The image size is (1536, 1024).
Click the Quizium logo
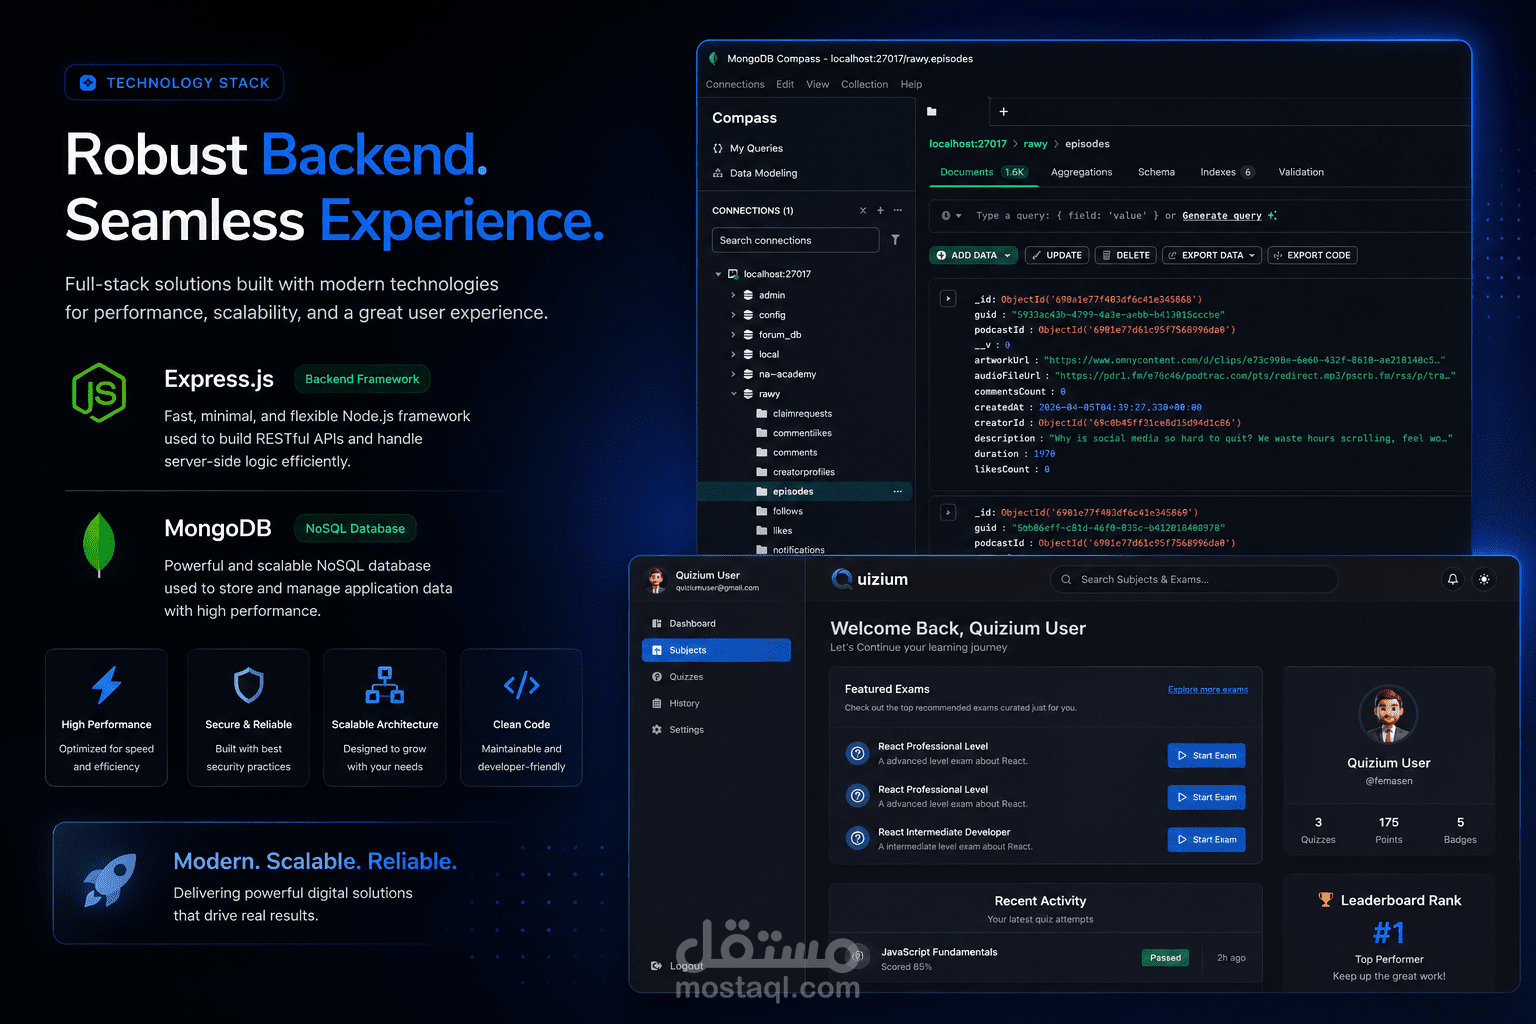pyautogui.click(x=870, y=579)
